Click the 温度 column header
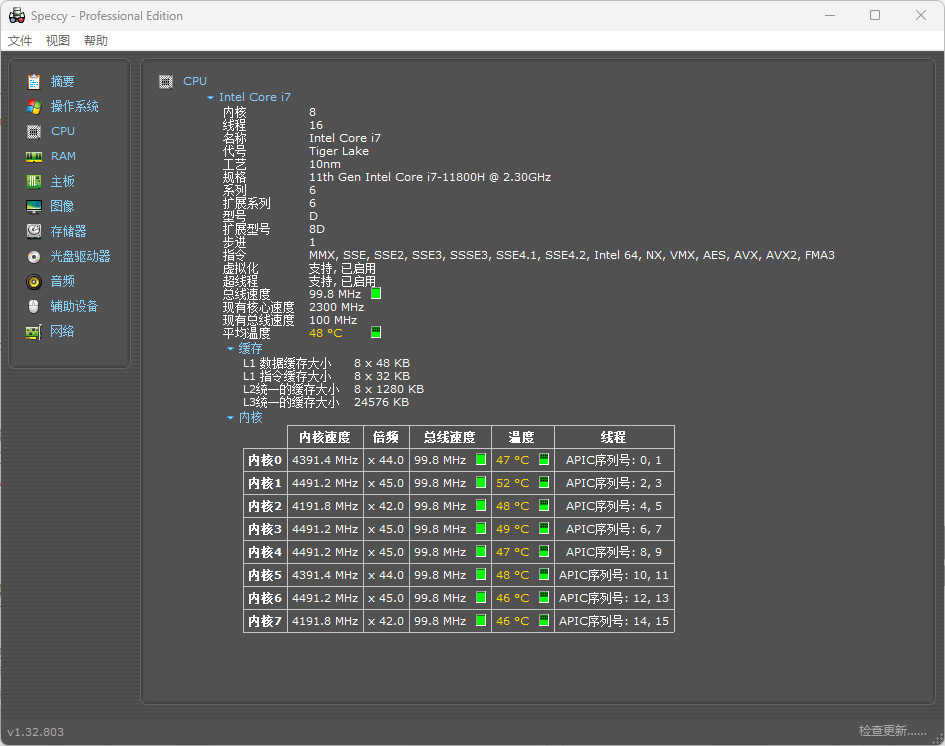 pyautogui.click(x=522, y=437)
